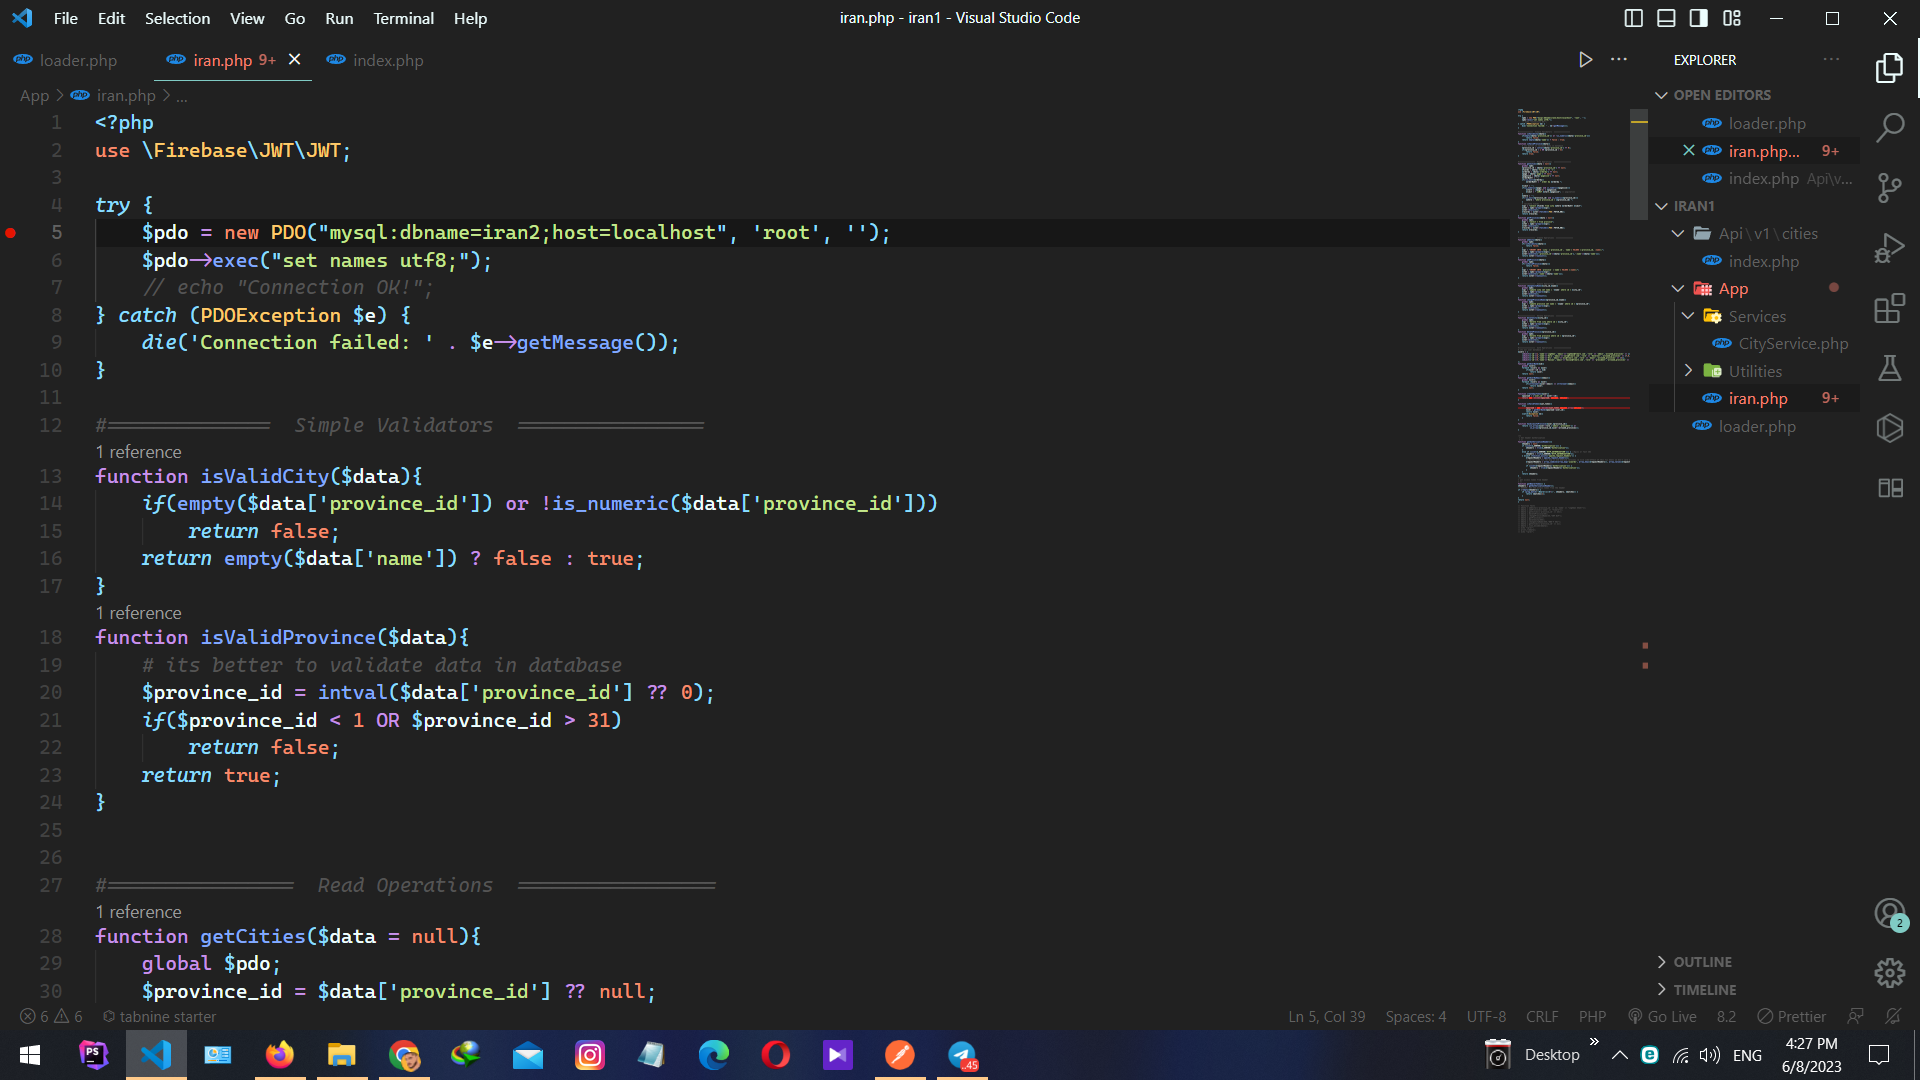
Task: Open notifications bell in status bar
Action: click(1893, 1017)
